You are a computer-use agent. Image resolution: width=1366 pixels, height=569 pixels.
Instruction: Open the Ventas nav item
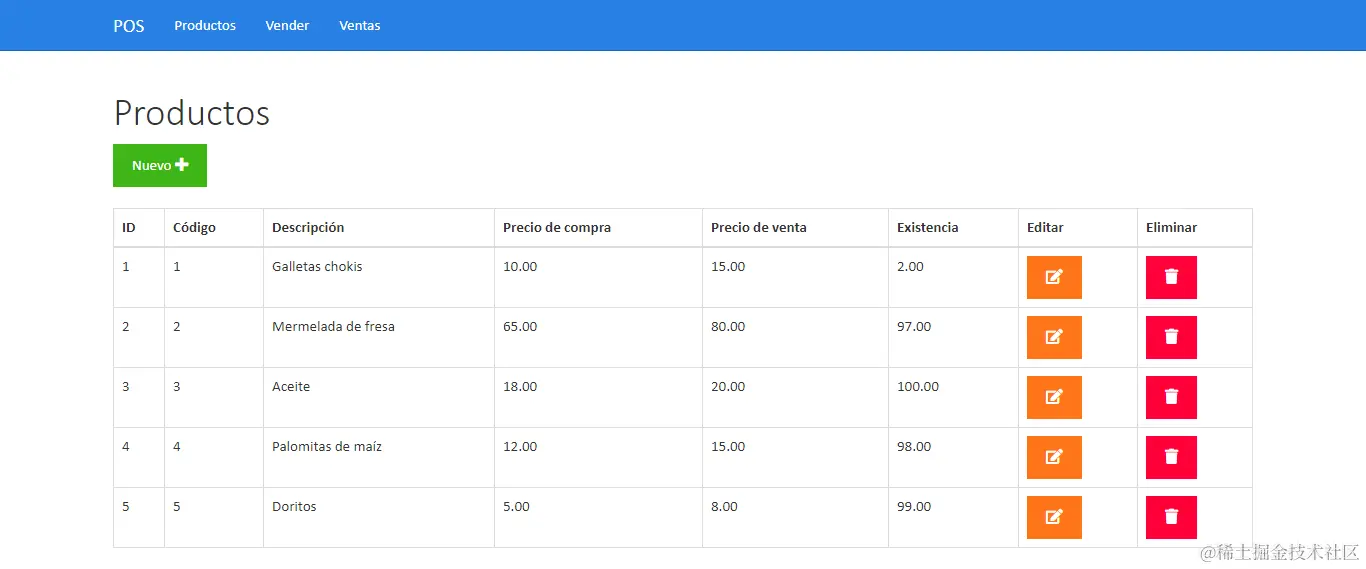click(x=360, y=26)
